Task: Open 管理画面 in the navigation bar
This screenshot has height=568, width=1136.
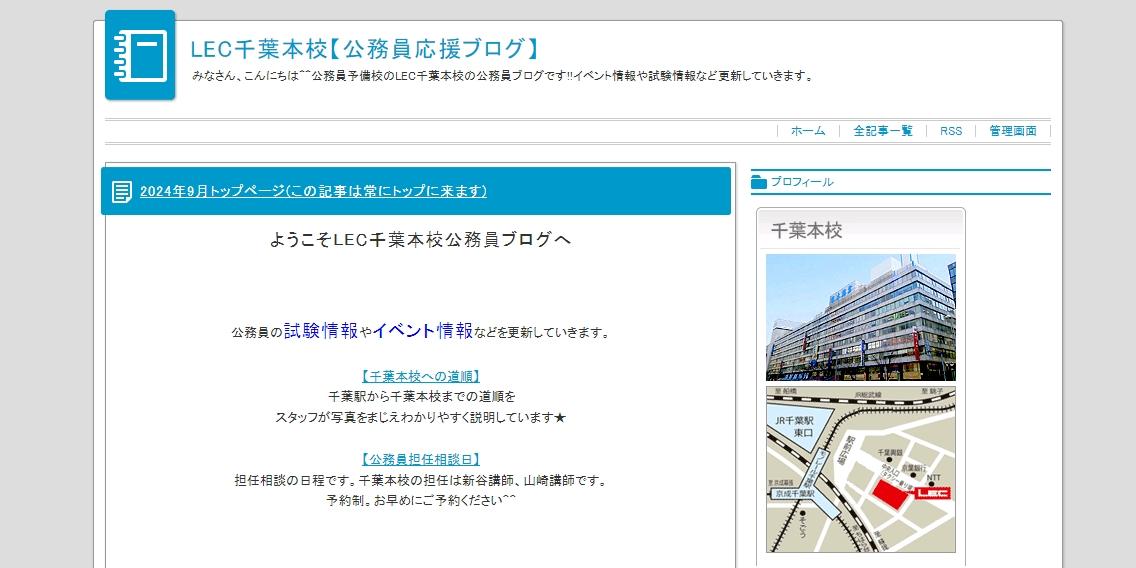Action: (x=1013, y=131)
